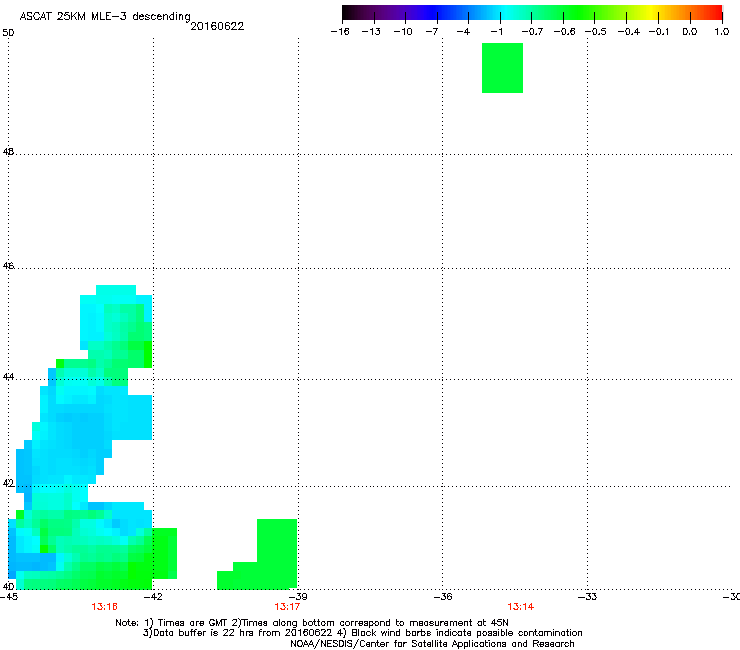Click the '-0.5' color scale label
Viewport: 740px width, 650px height.
click(596, 32)
